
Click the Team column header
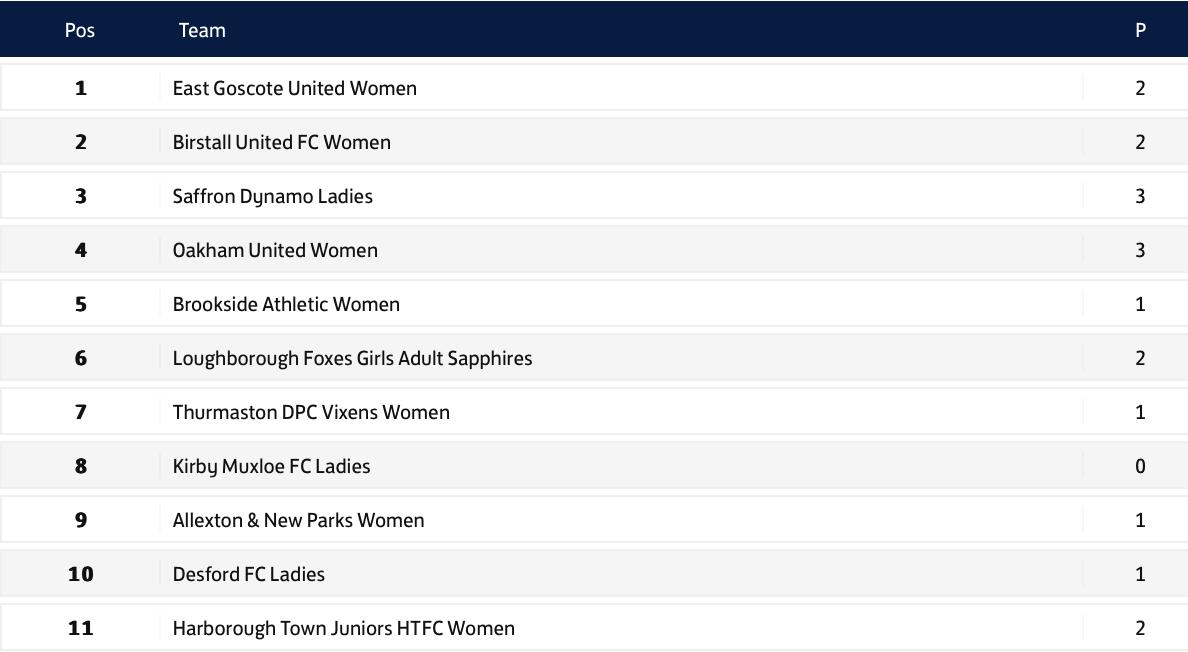pos(202,30)
